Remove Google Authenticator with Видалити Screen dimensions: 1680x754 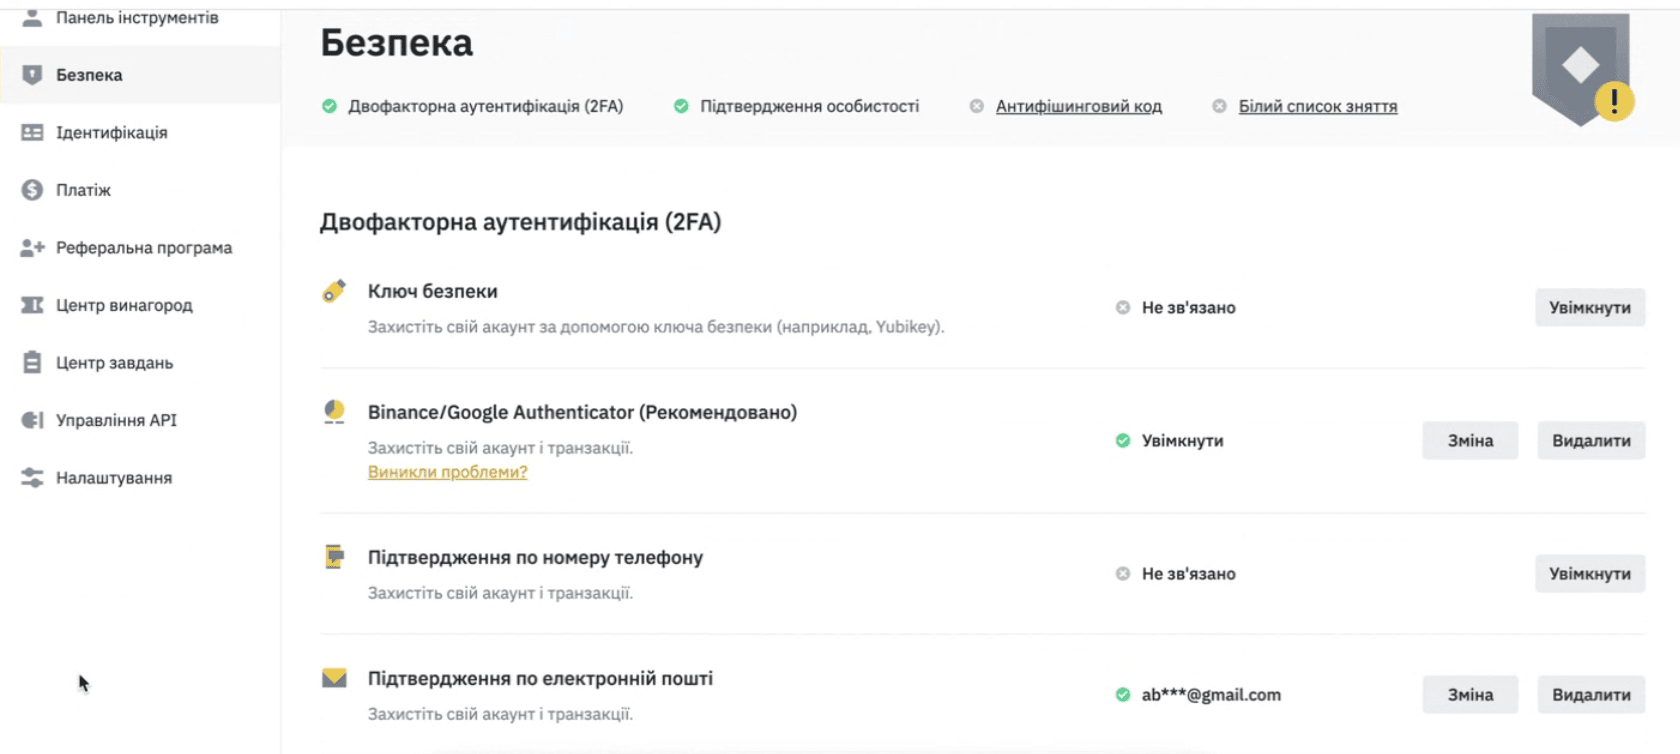(x=1591, y=441)
